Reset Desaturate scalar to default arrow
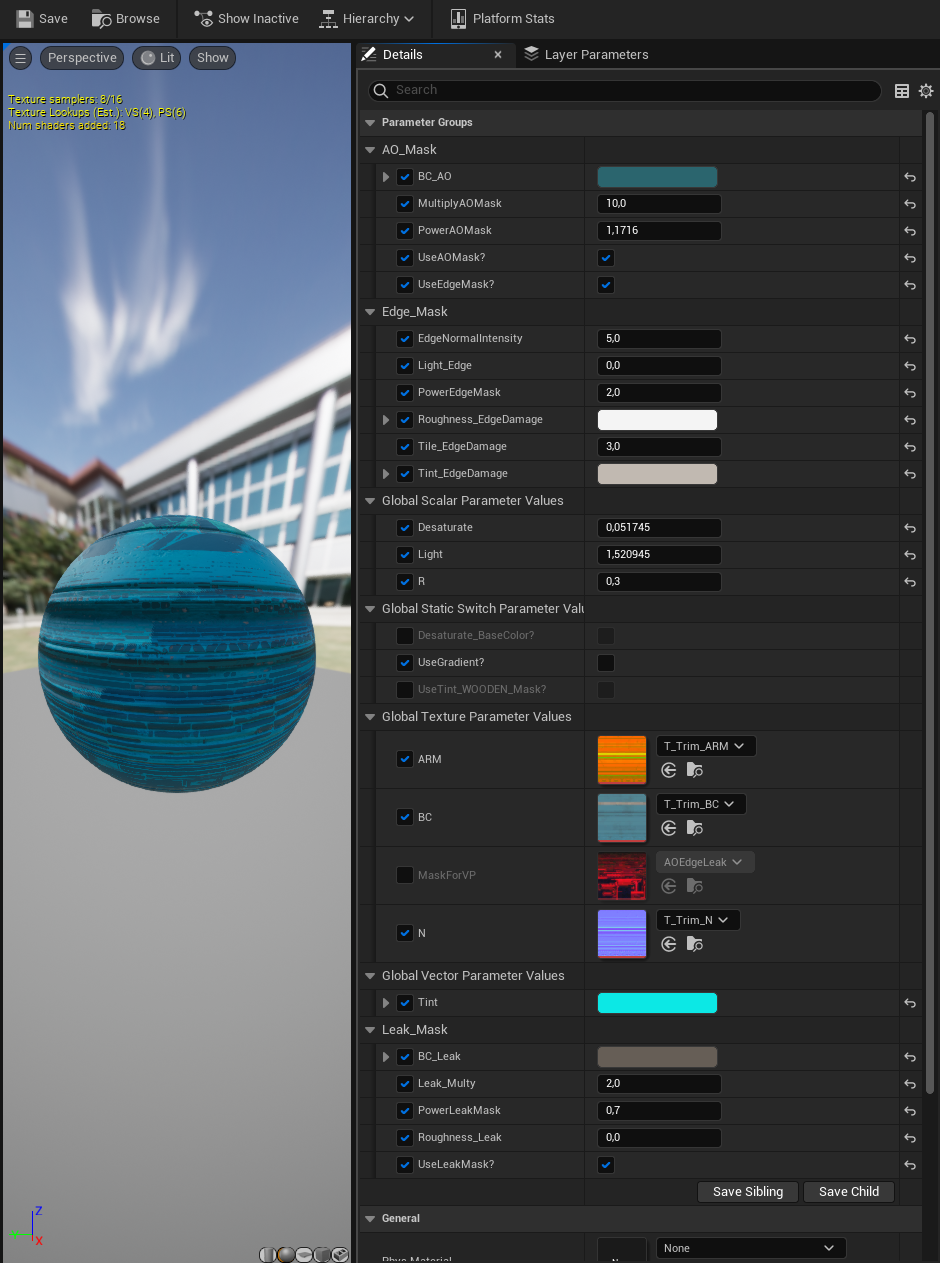940x1263 pixels. pyautogui.click(x=910, y=528)
